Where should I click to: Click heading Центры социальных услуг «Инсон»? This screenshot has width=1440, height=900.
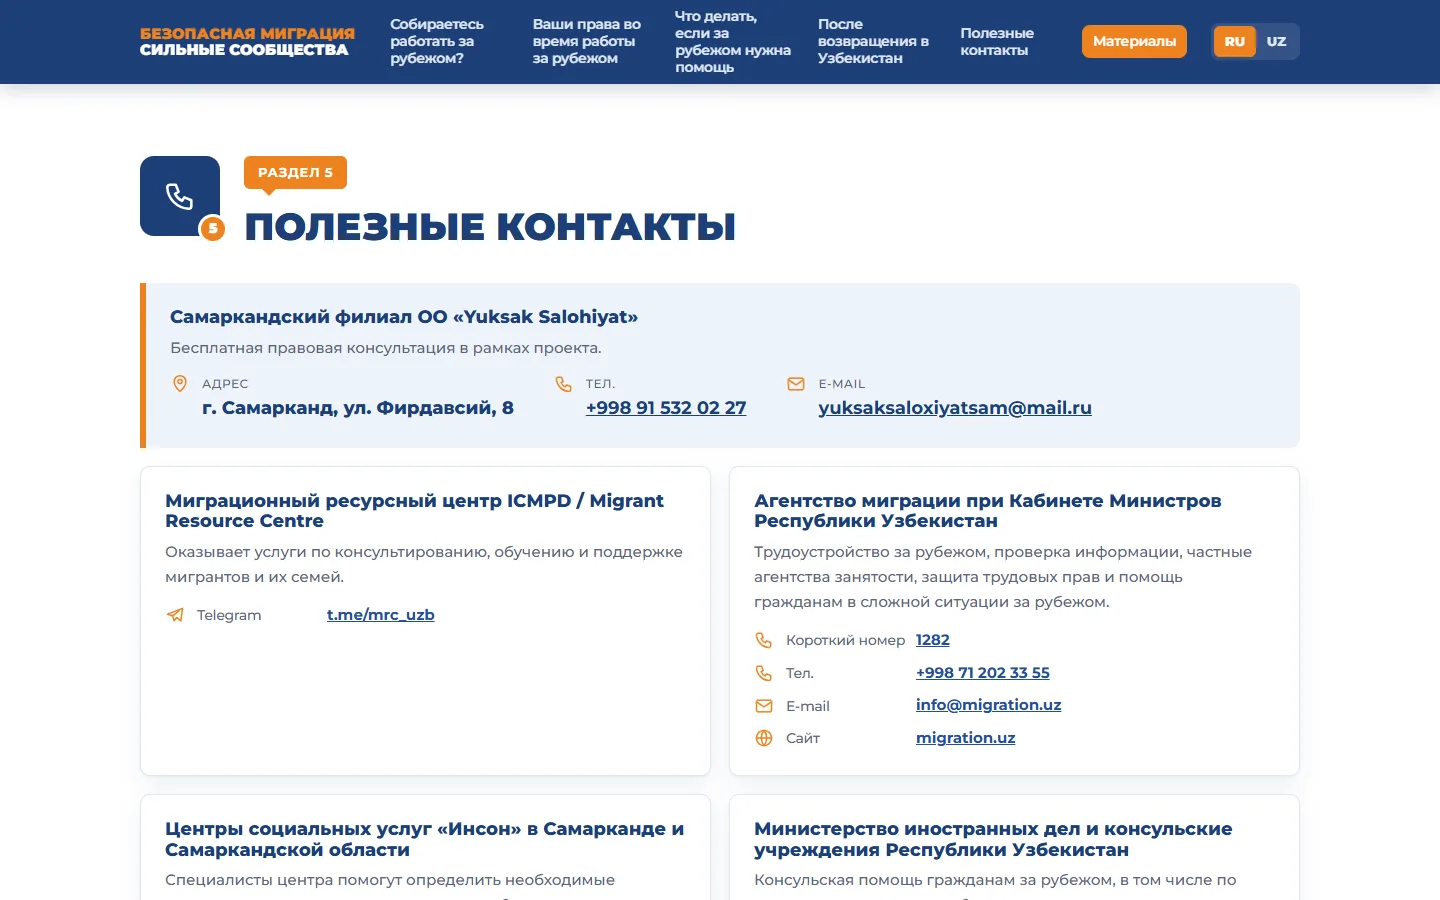point(425,839)
